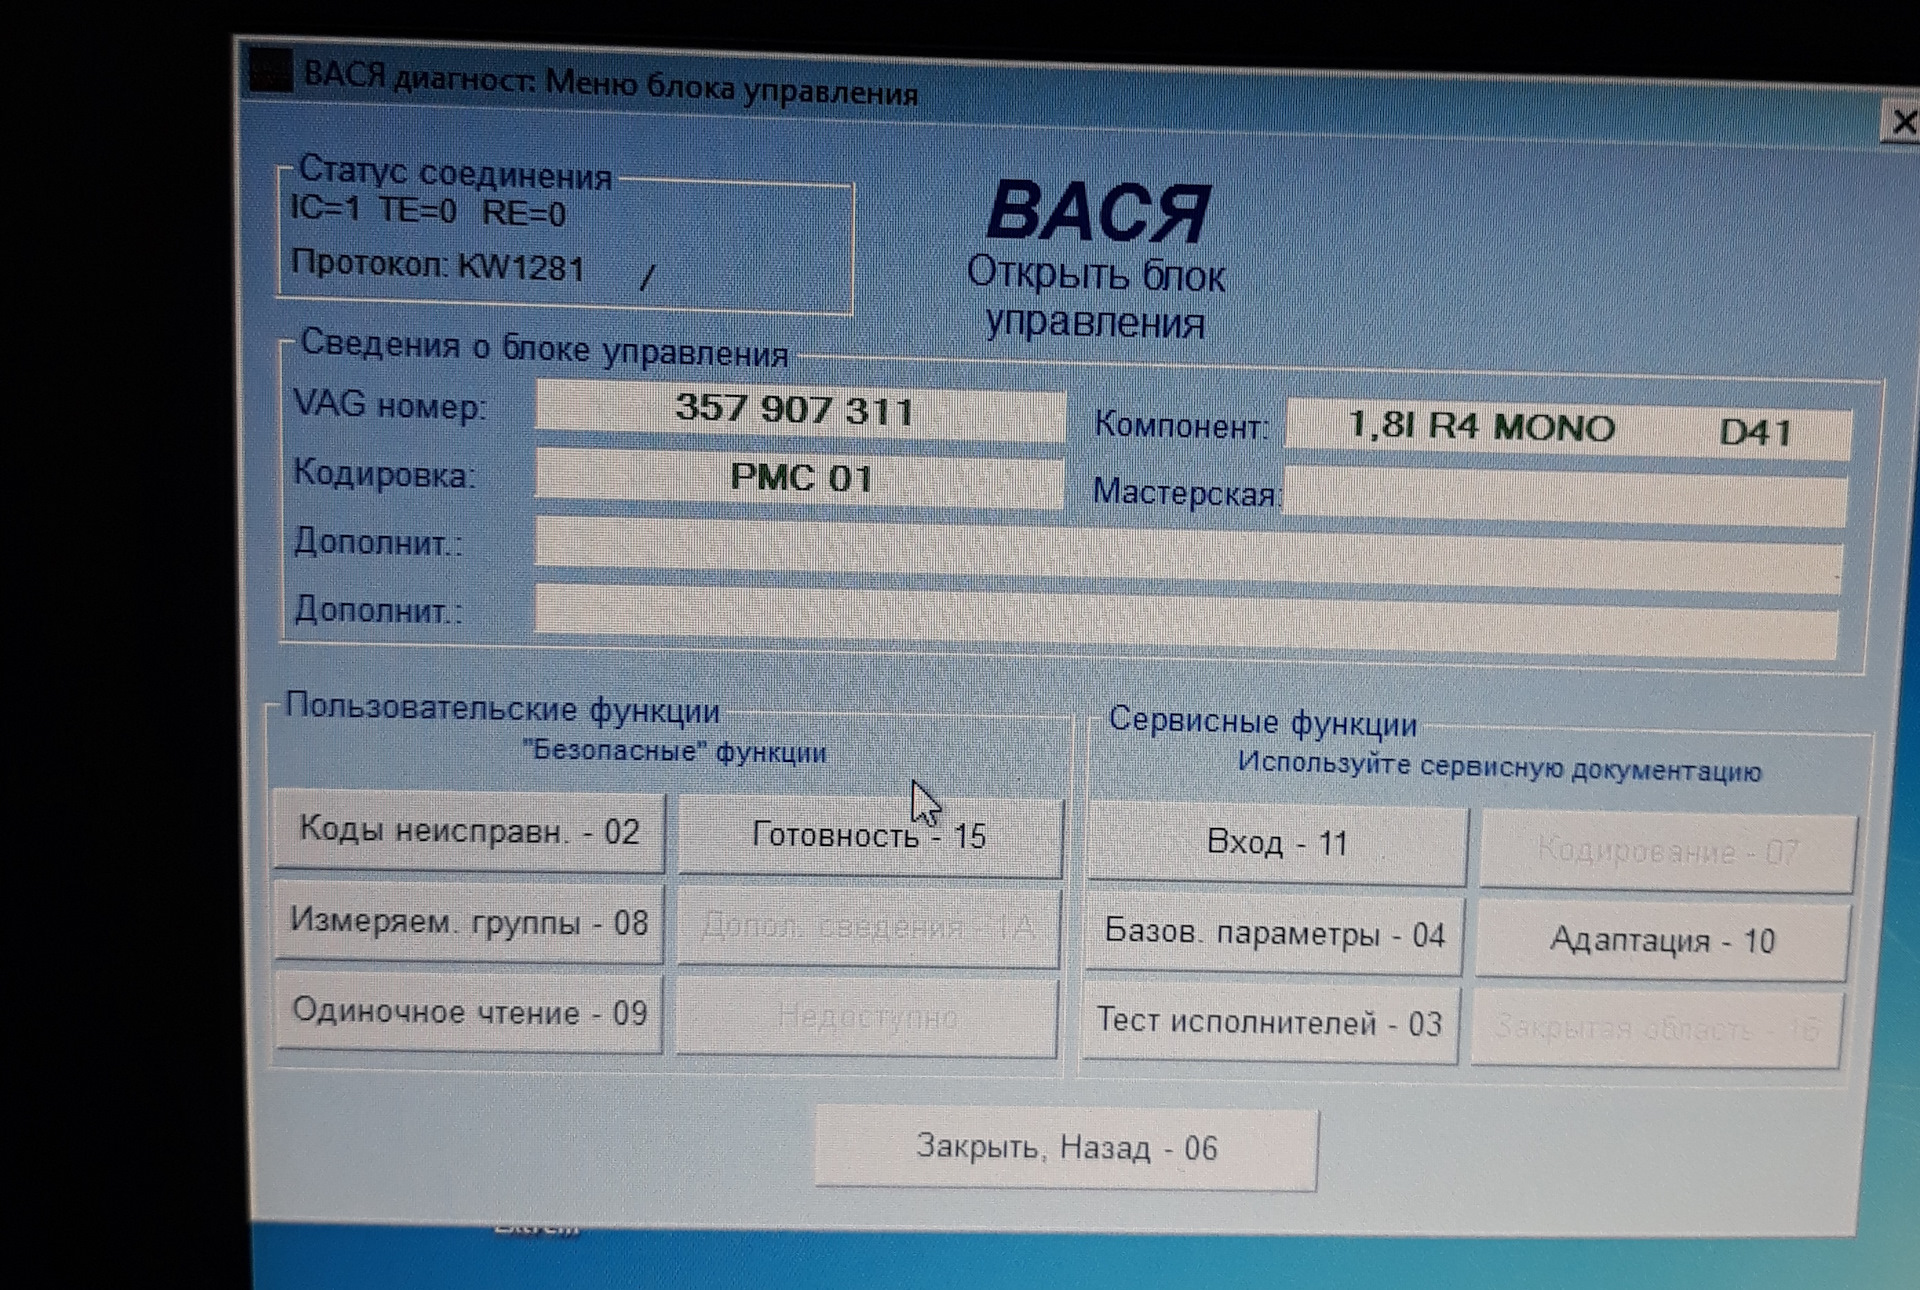Click the Готовность - 15 button

(869, 836)
